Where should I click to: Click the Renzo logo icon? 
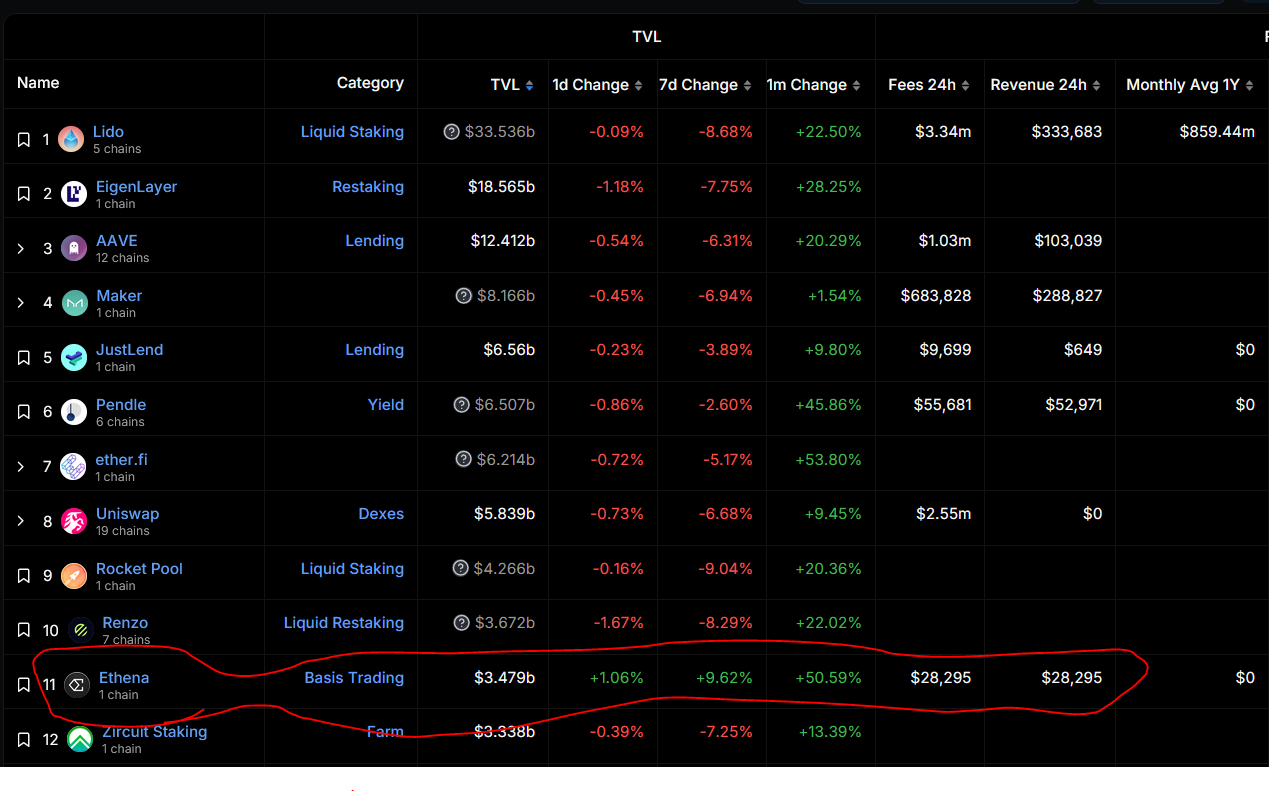click(x=80, y=630)
